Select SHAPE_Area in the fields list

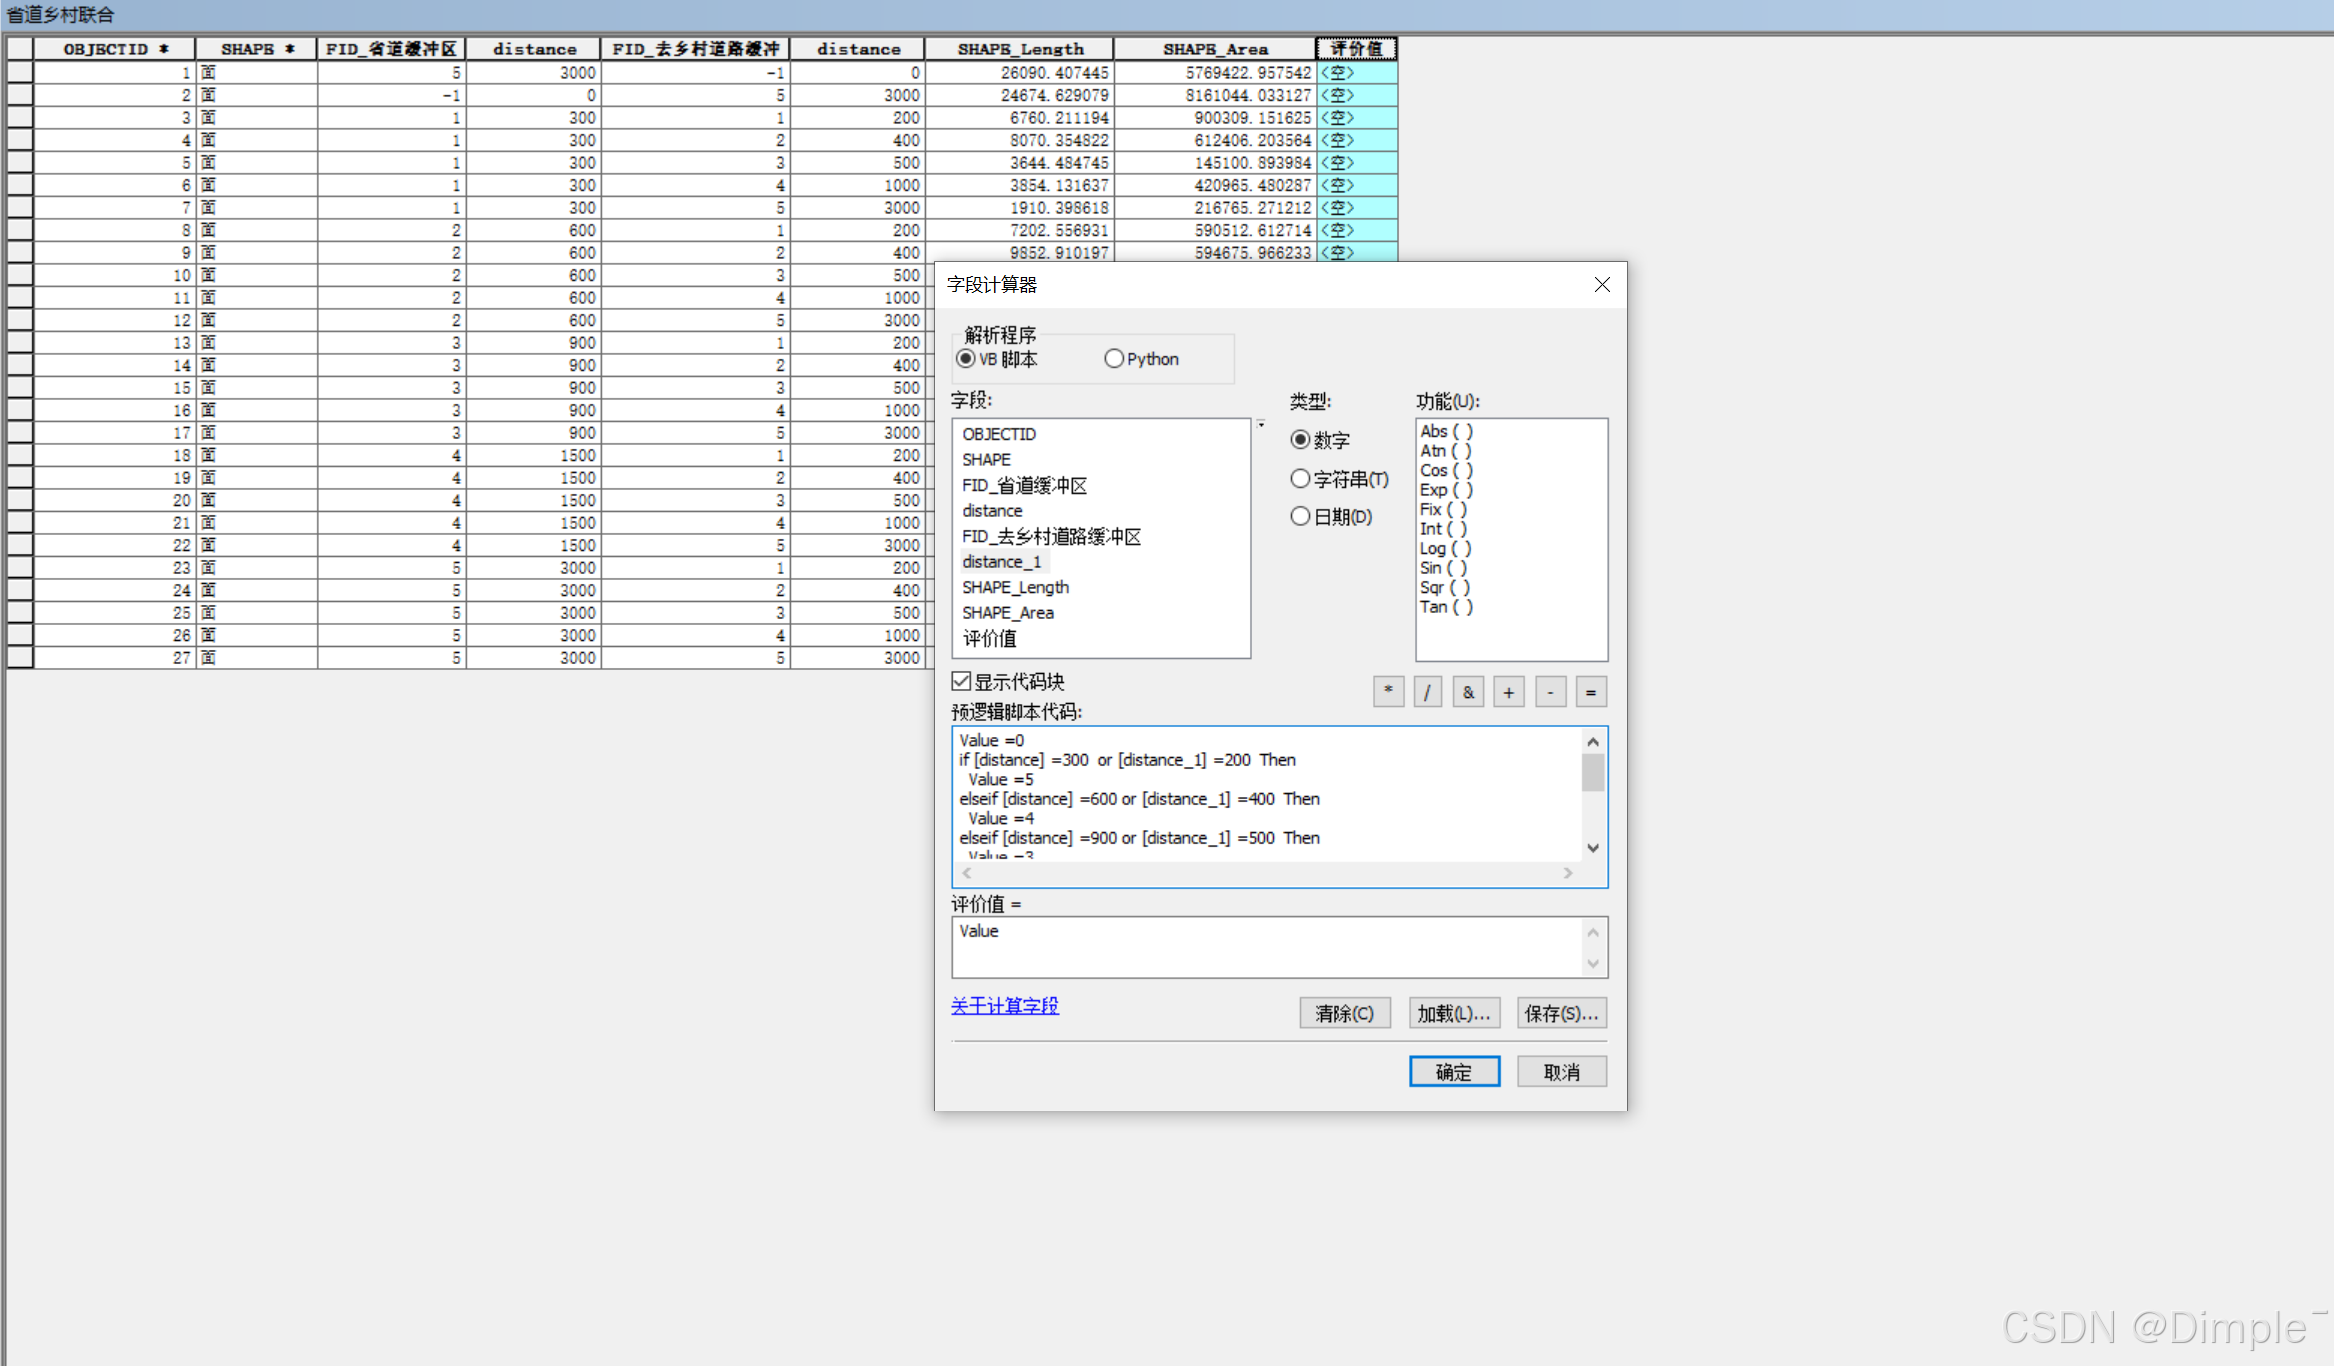click(x=1007, y=613)
